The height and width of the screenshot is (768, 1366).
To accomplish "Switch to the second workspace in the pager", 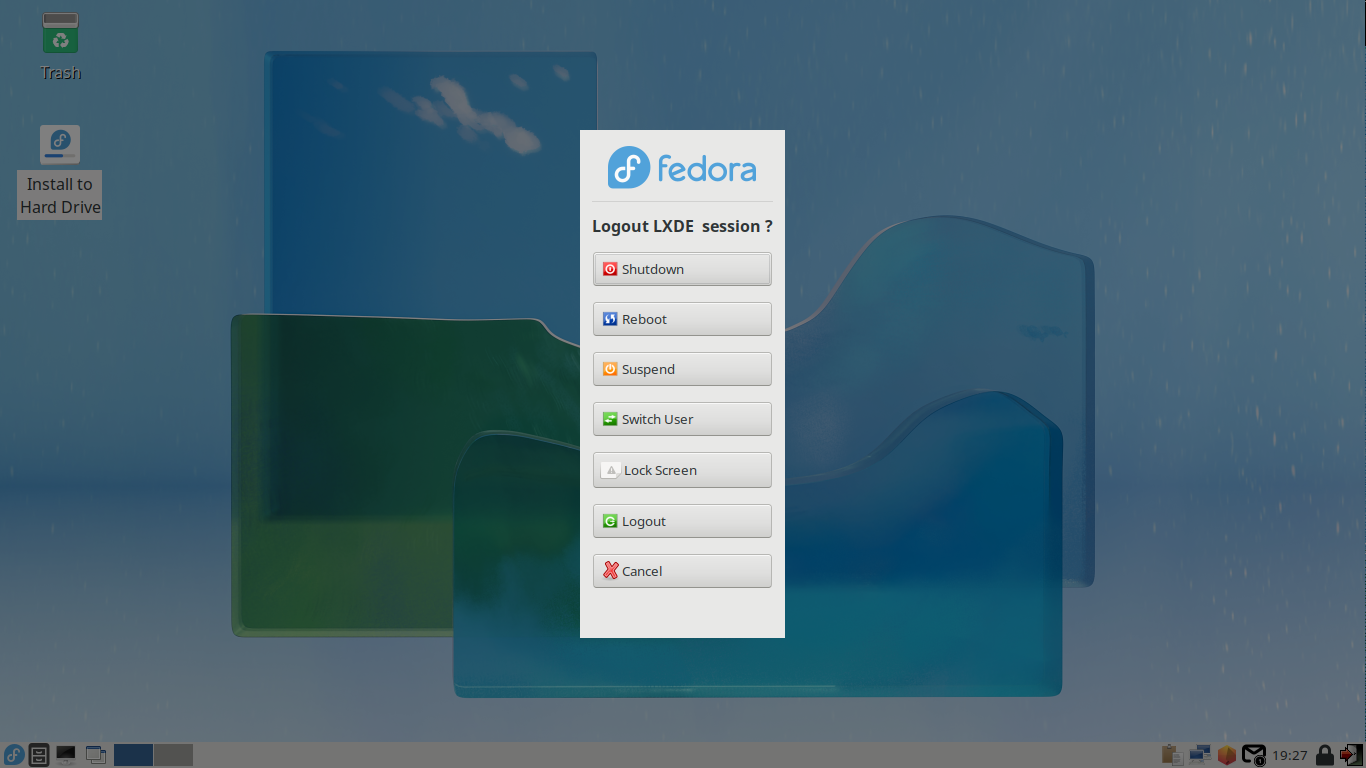I will click(173, 755).
